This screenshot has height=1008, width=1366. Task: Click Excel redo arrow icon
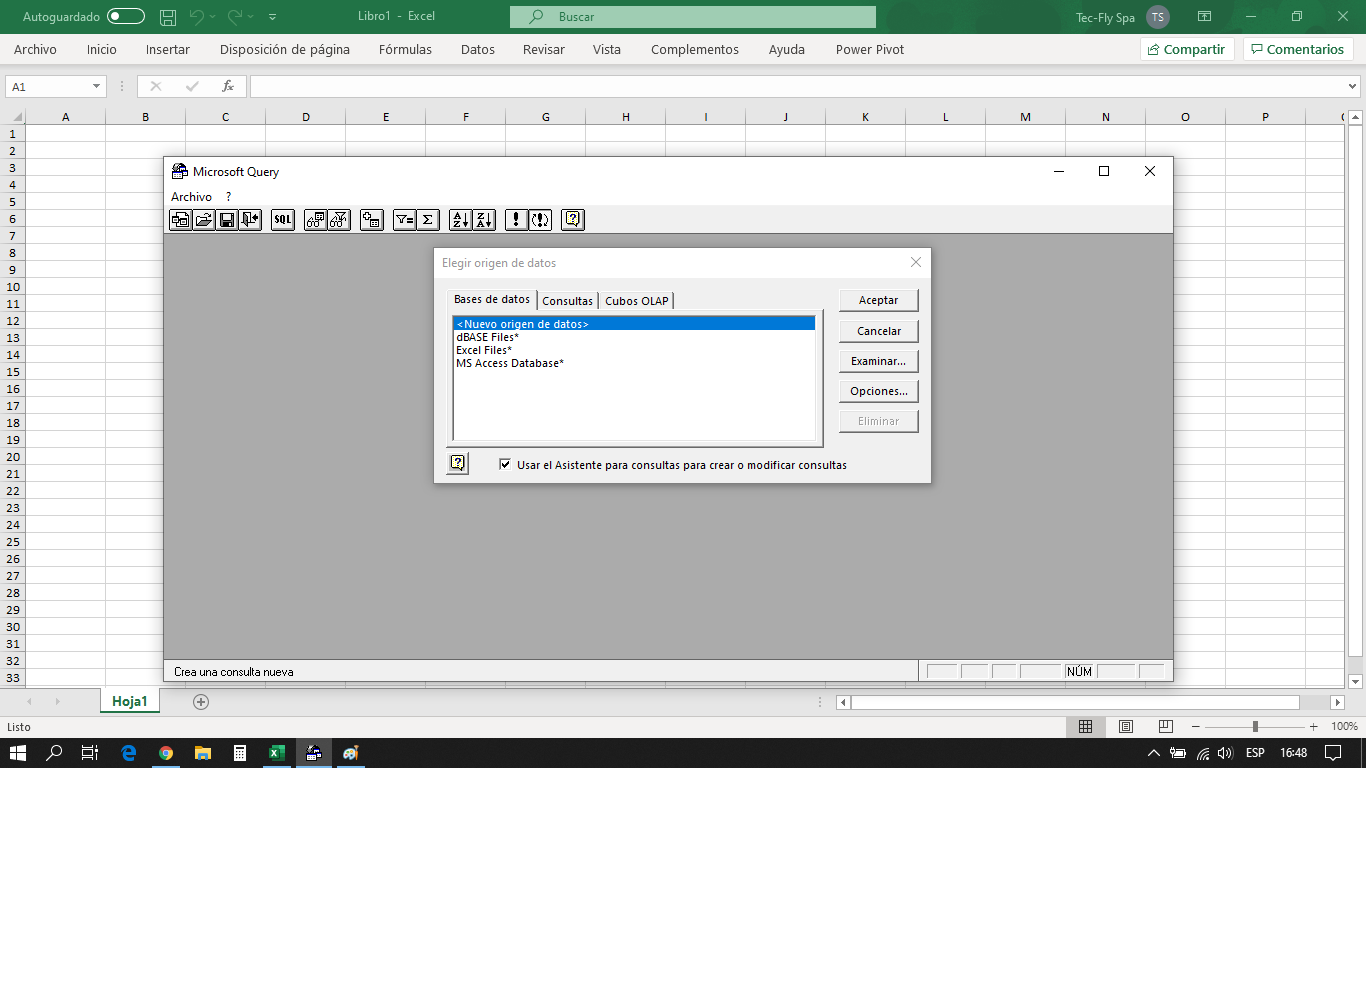tap(235, 17)
